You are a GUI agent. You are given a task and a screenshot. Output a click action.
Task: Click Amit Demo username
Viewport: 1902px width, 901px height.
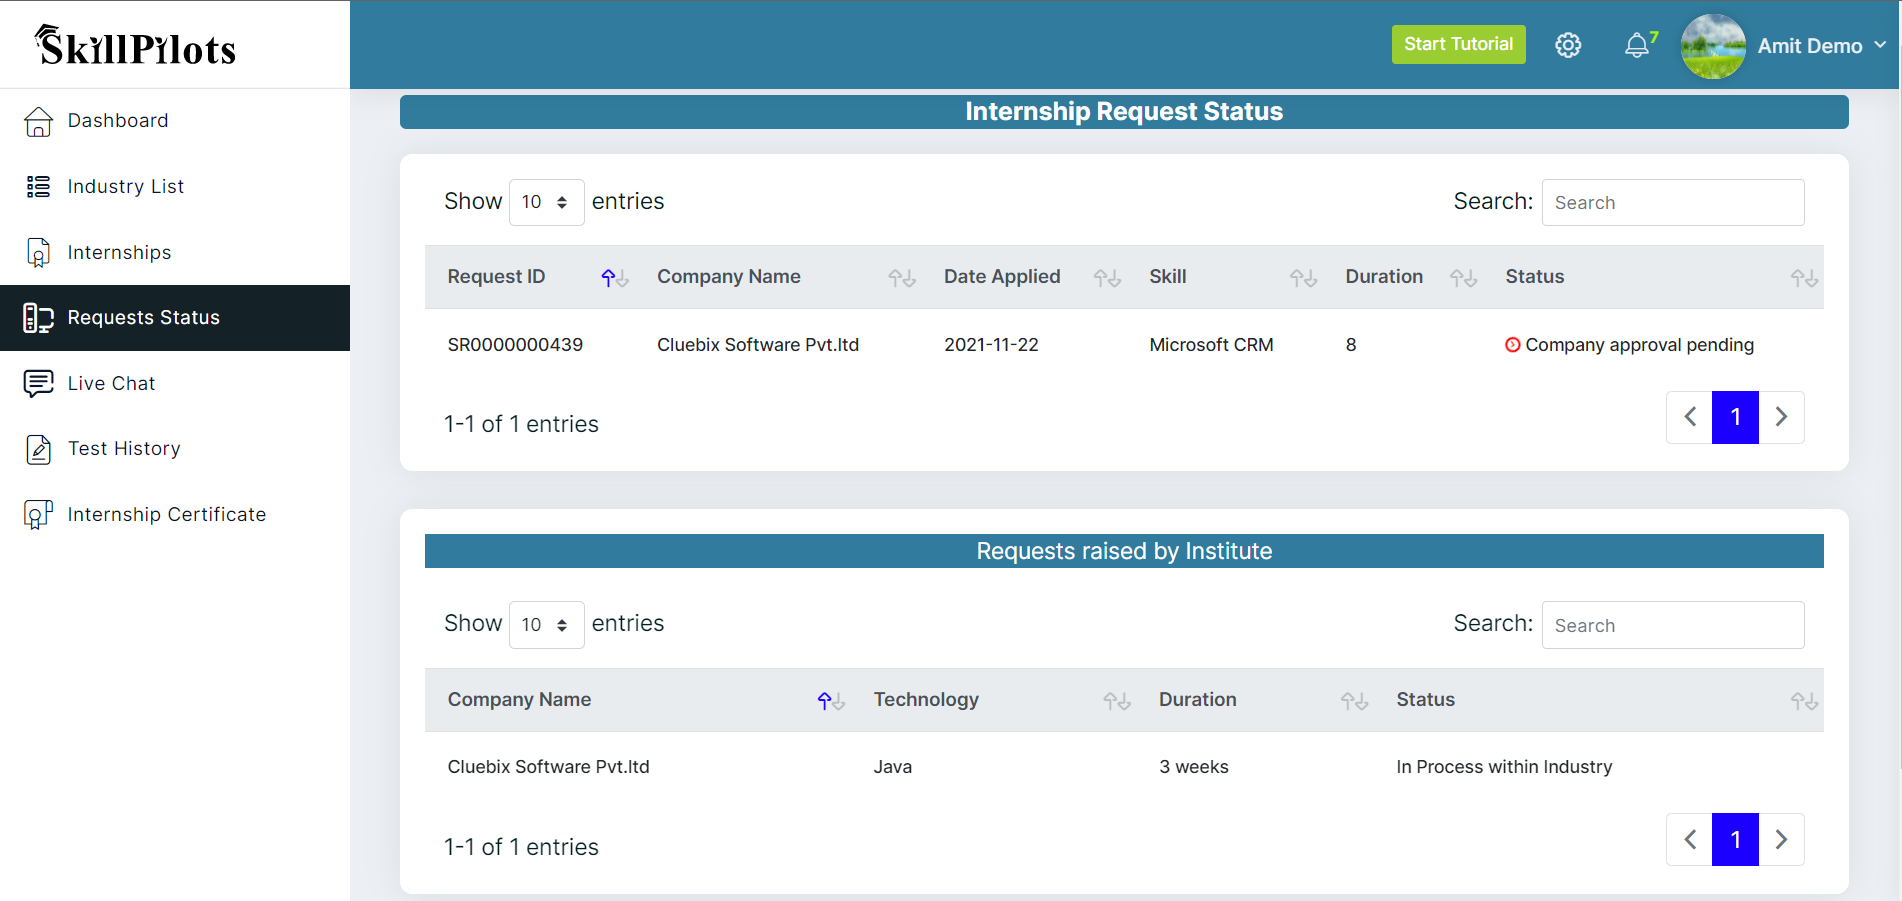(1810, 46)
